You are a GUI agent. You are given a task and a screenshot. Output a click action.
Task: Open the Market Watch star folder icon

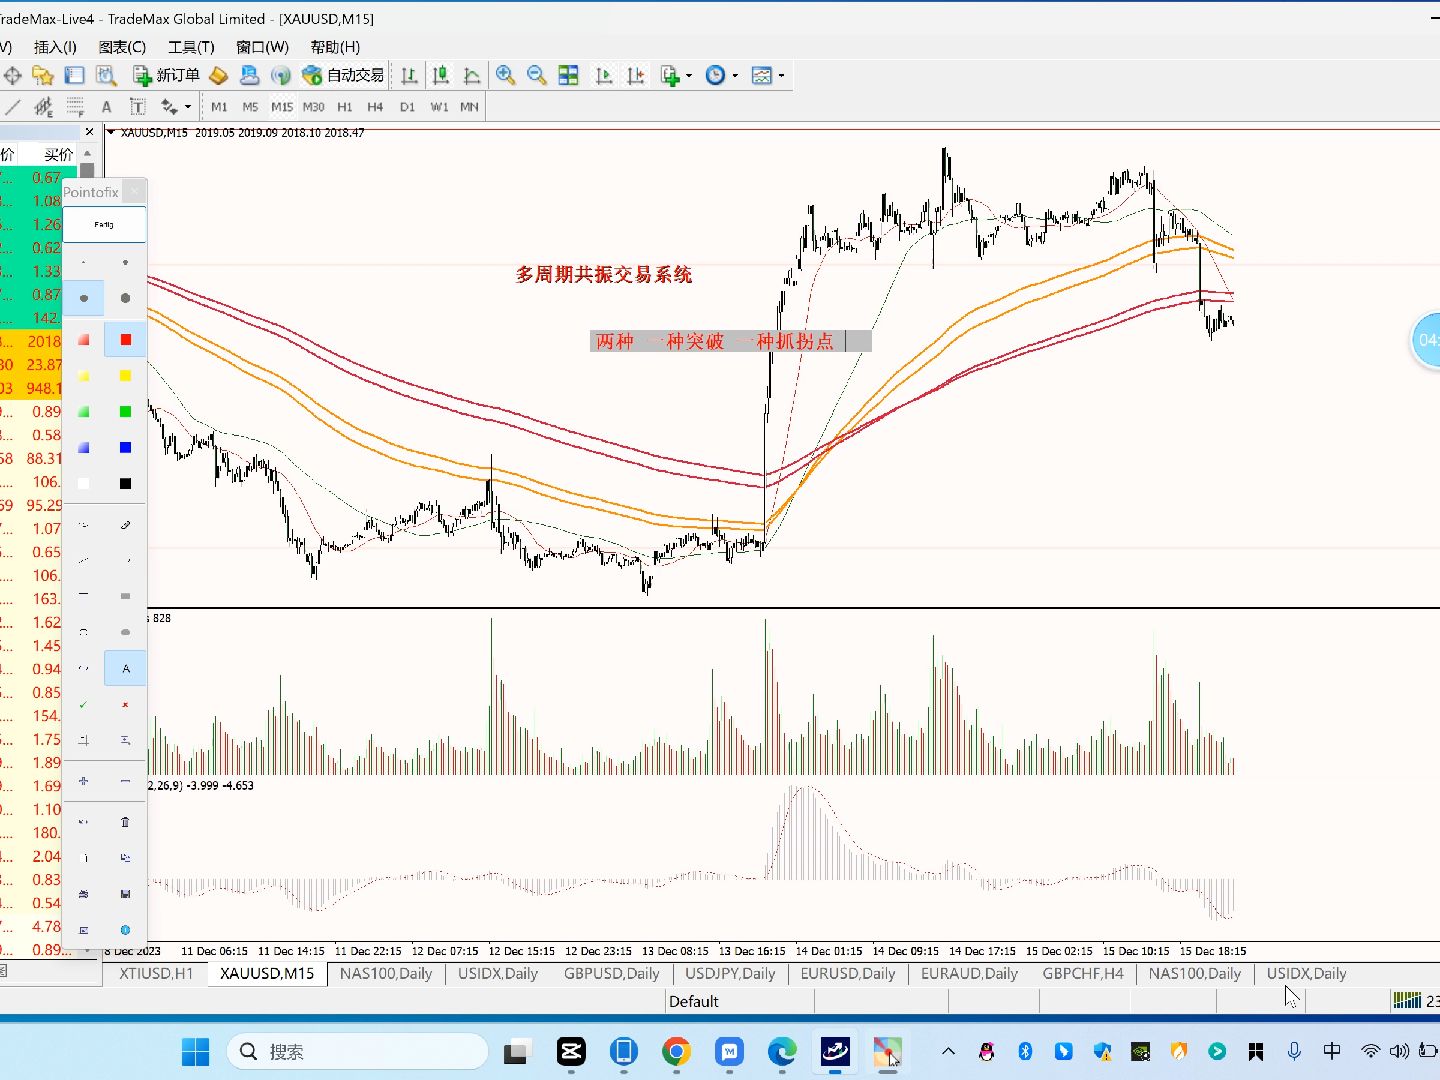pyautogui.click(x=43, y=75)
